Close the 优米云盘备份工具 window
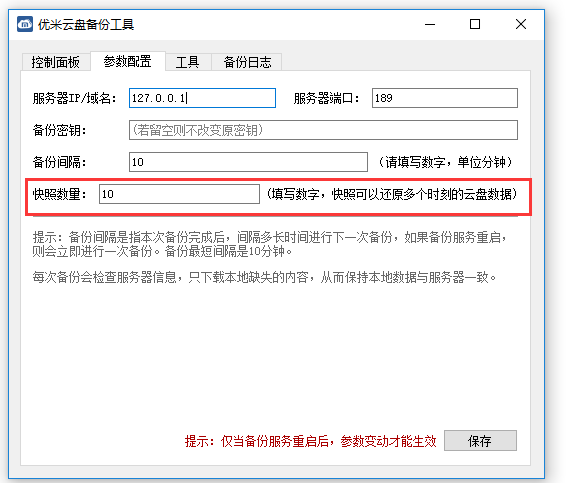The image size is (573, 483). pos(521,24)
